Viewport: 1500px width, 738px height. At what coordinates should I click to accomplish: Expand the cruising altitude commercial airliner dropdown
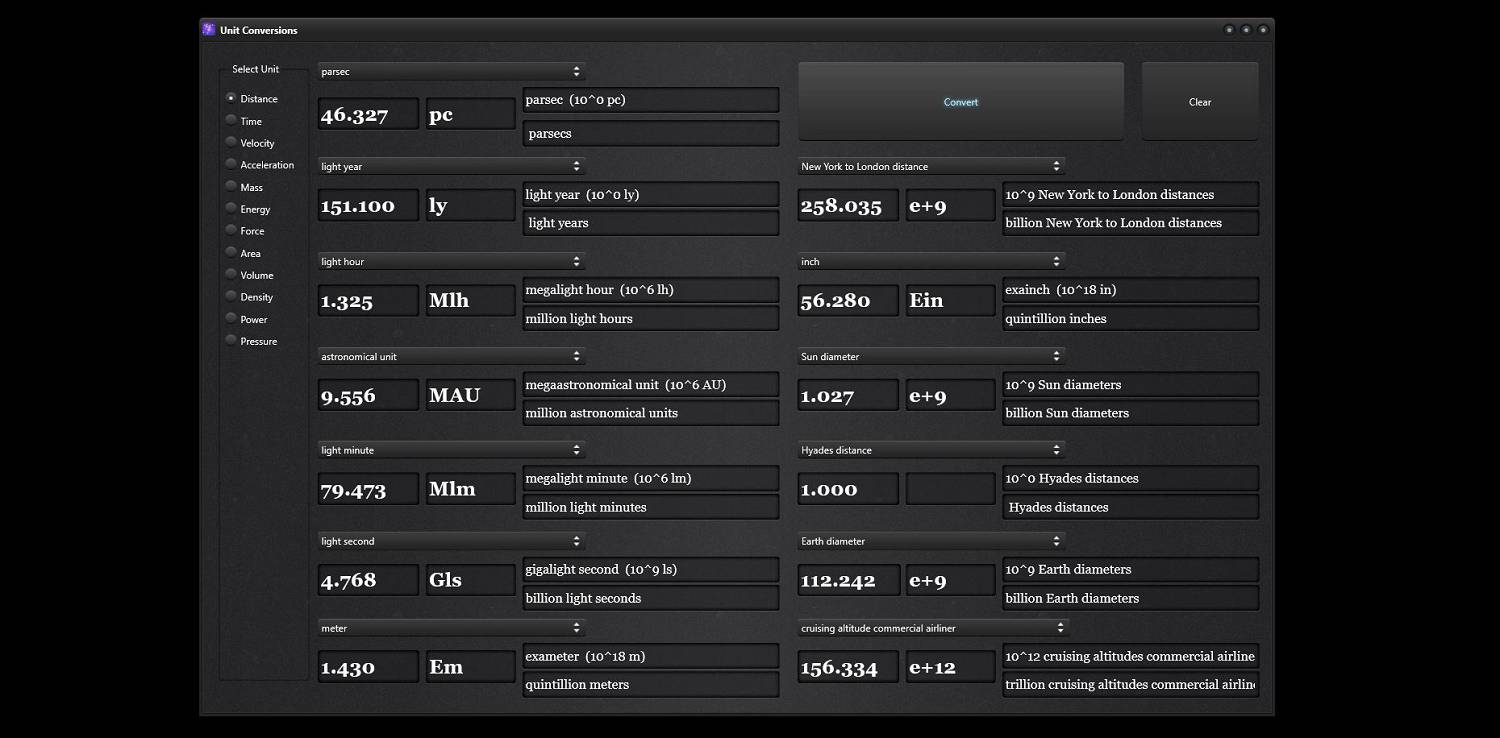[933, 628]
